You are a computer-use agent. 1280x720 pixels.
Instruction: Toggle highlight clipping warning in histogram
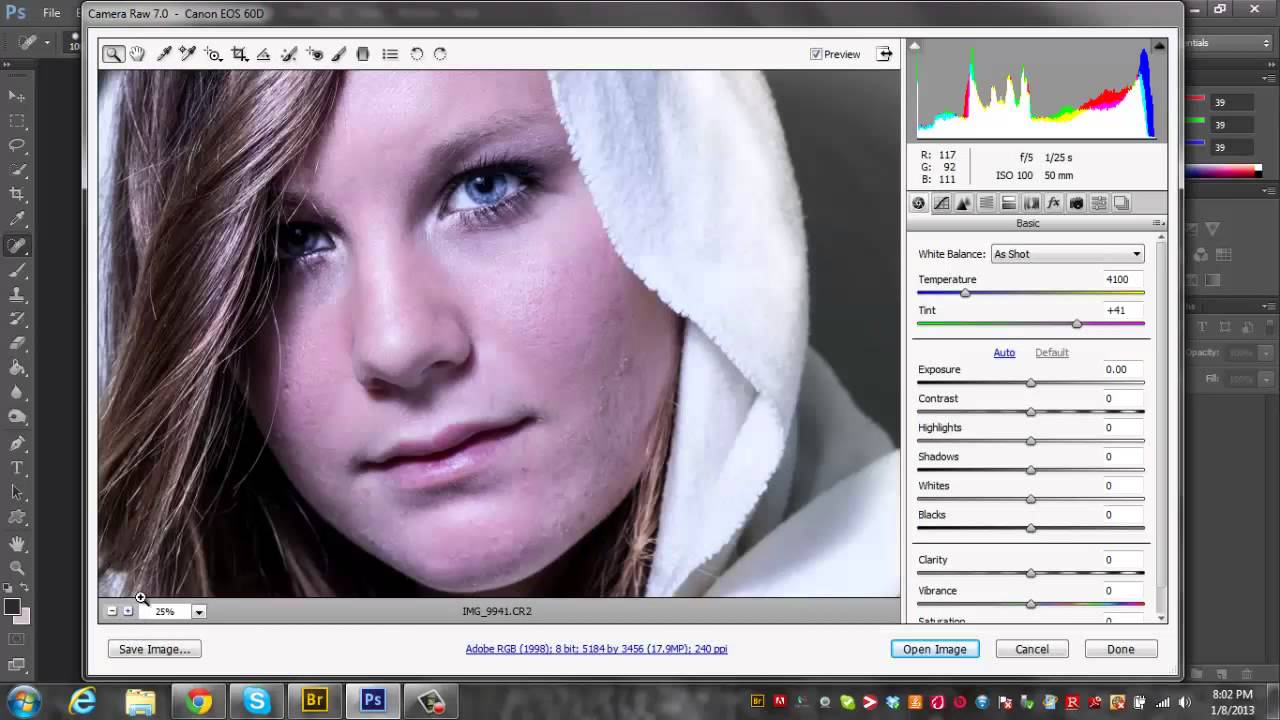click(1159, 46)
